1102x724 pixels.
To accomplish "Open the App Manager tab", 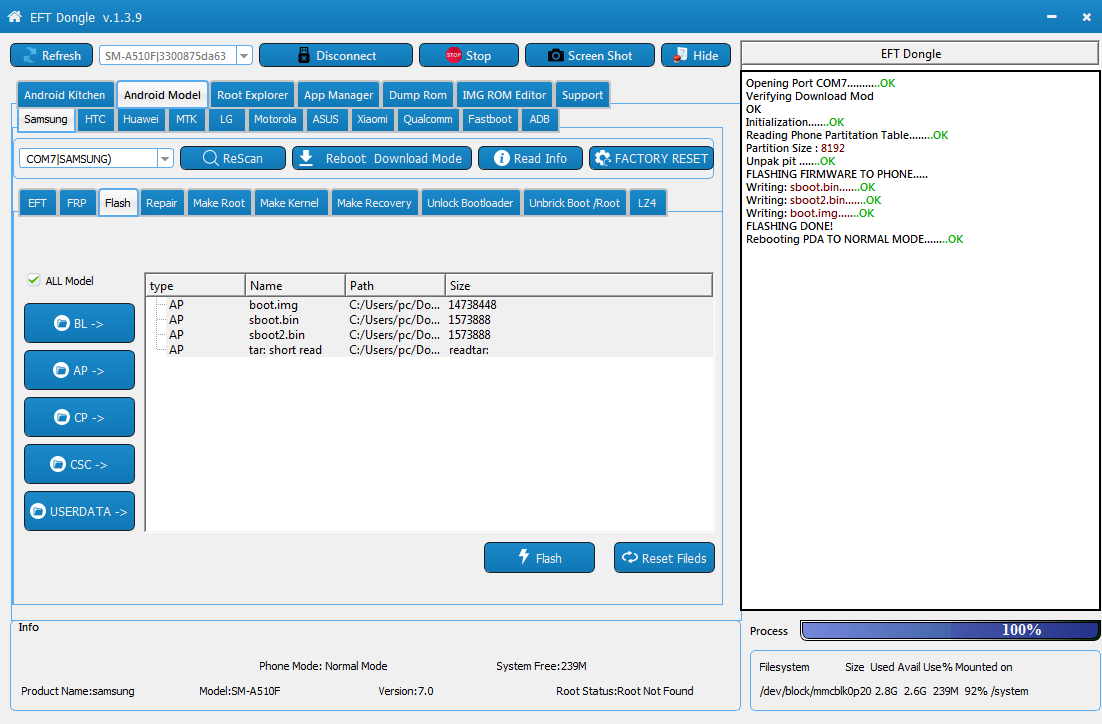I will point(339,95).
